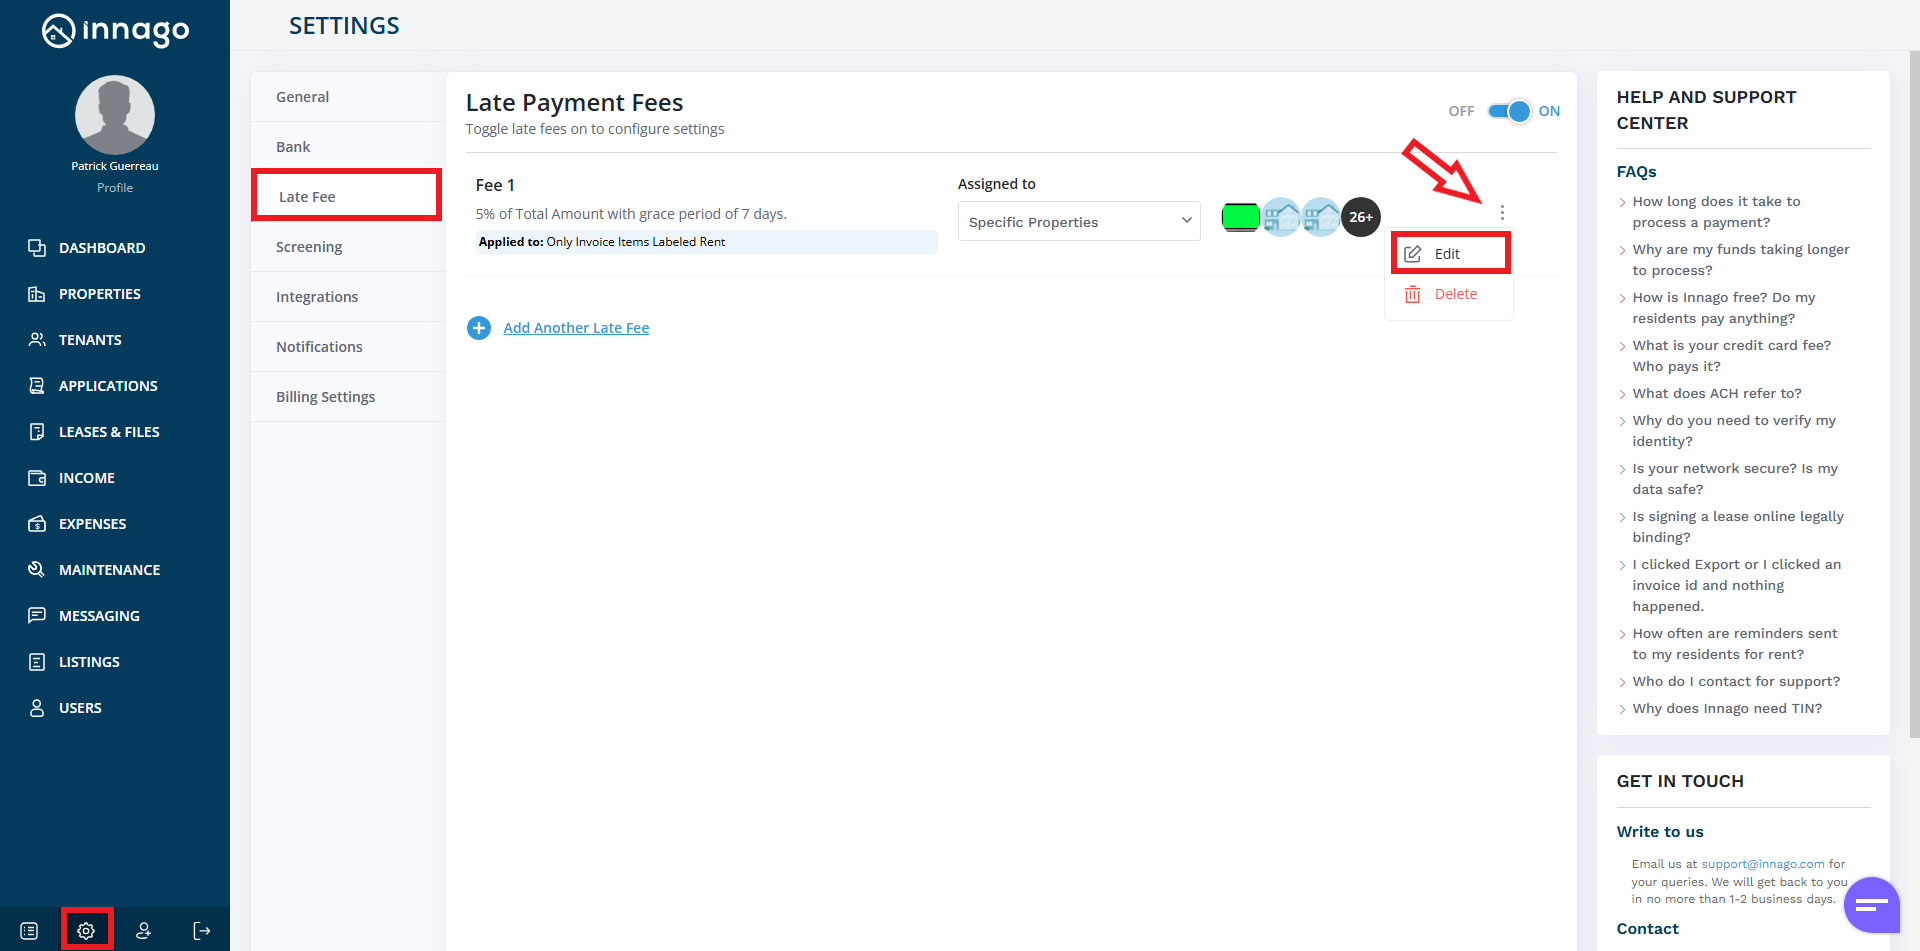1920x951 pixels.
Task: Click the logout icon in bottom bar
Action: tap(201, 930)
